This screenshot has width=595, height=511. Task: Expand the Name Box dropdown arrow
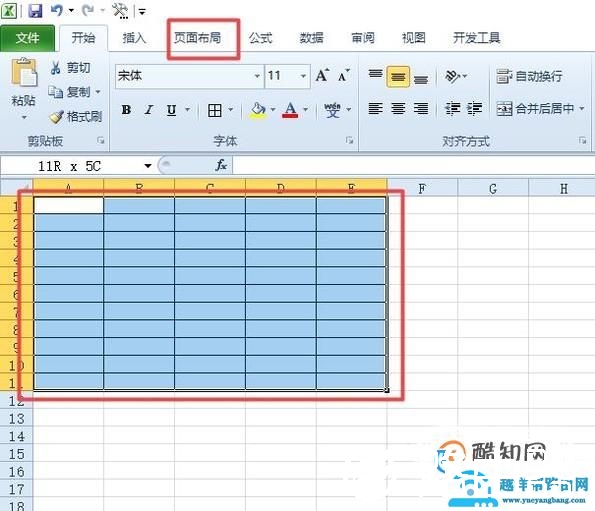(x=148, y=166)
